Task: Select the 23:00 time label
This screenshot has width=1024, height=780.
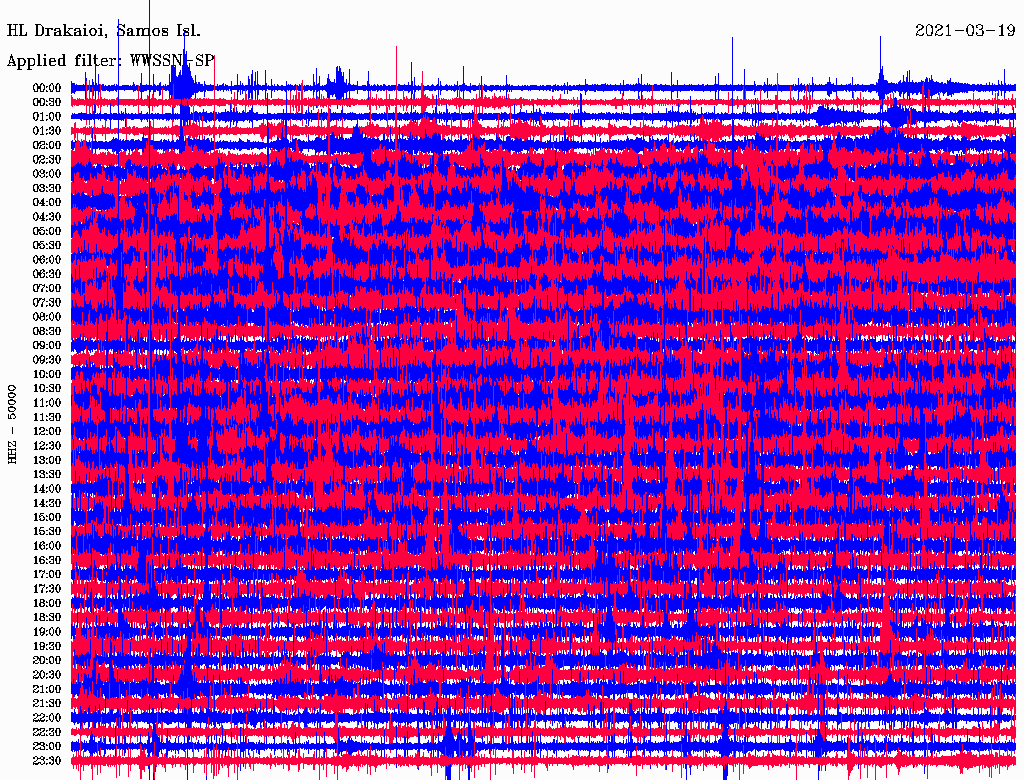Action: 47,746
